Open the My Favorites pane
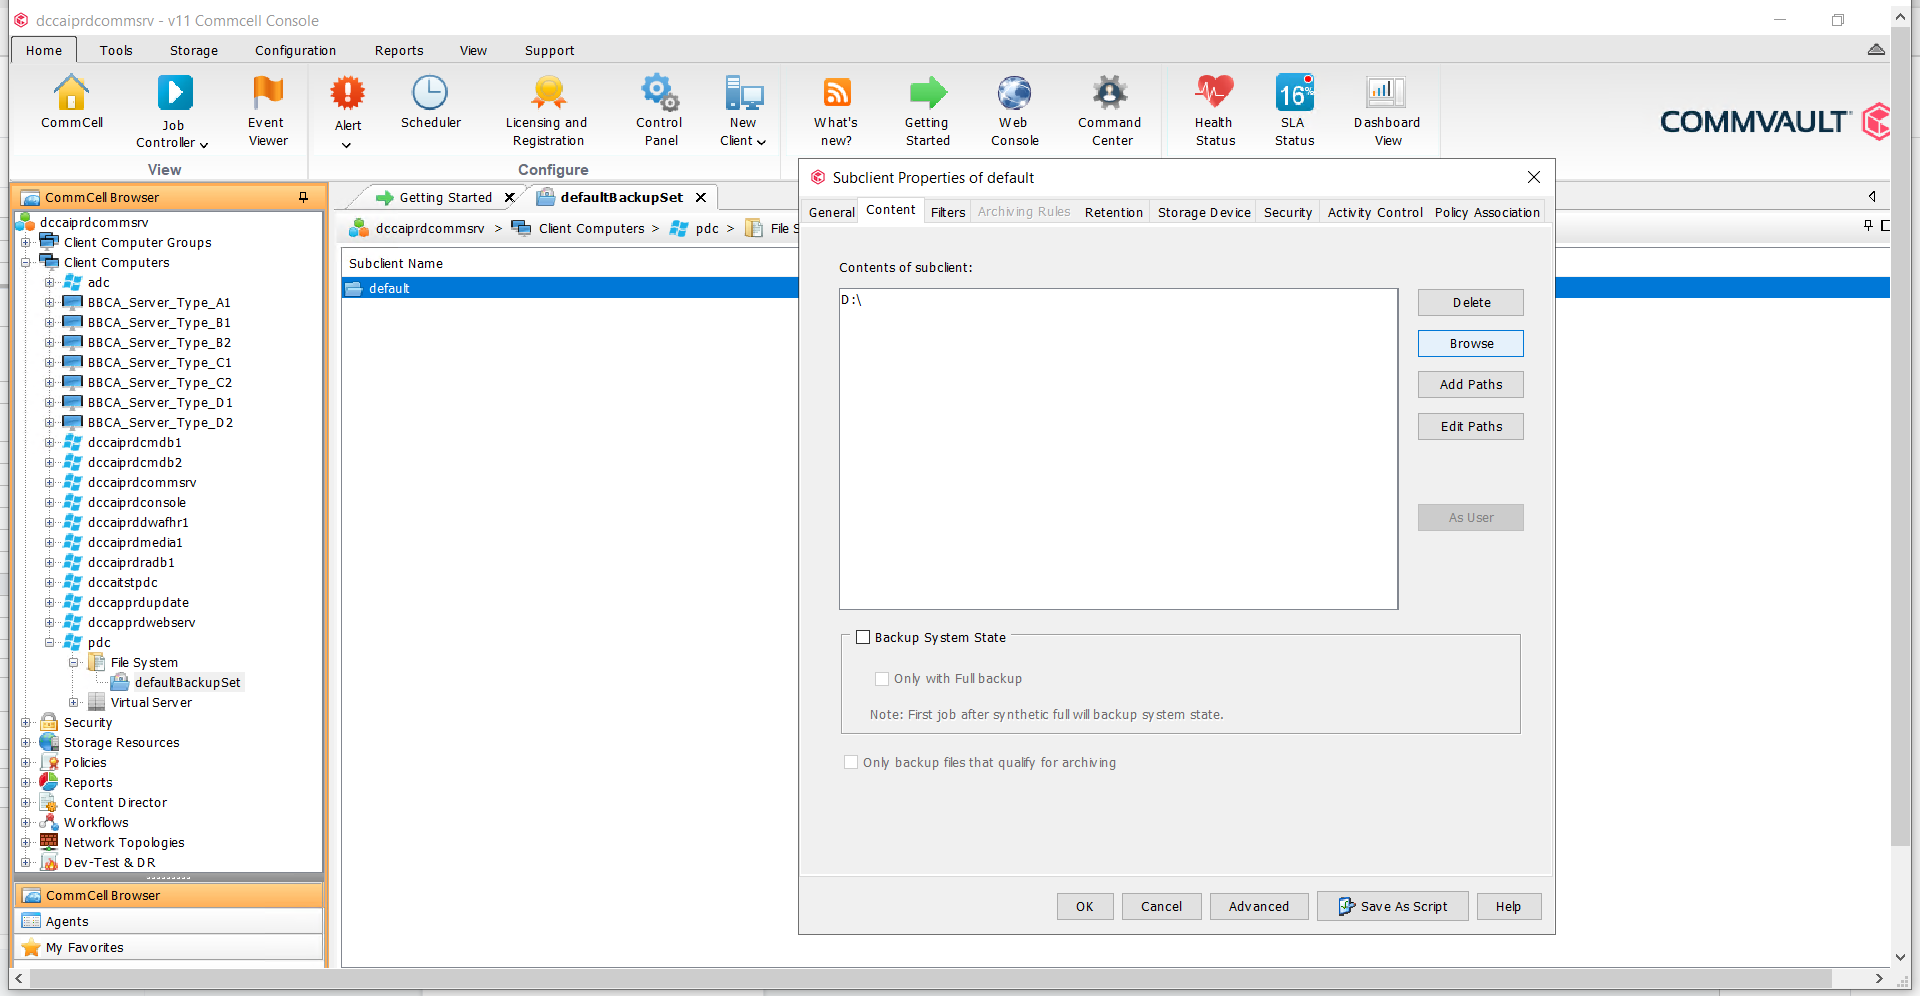Viewport: 1920px width, 996px height. pos(169,947)
